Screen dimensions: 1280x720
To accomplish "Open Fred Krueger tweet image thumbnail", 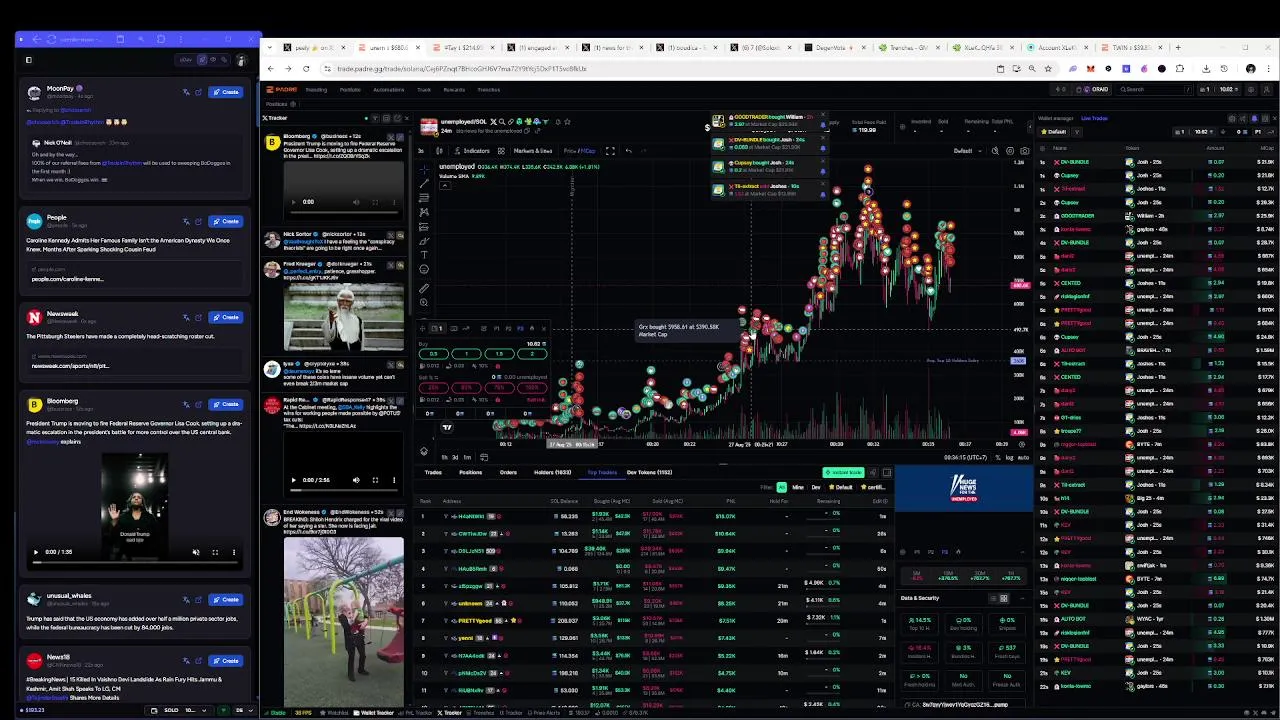I will point(343,316).
